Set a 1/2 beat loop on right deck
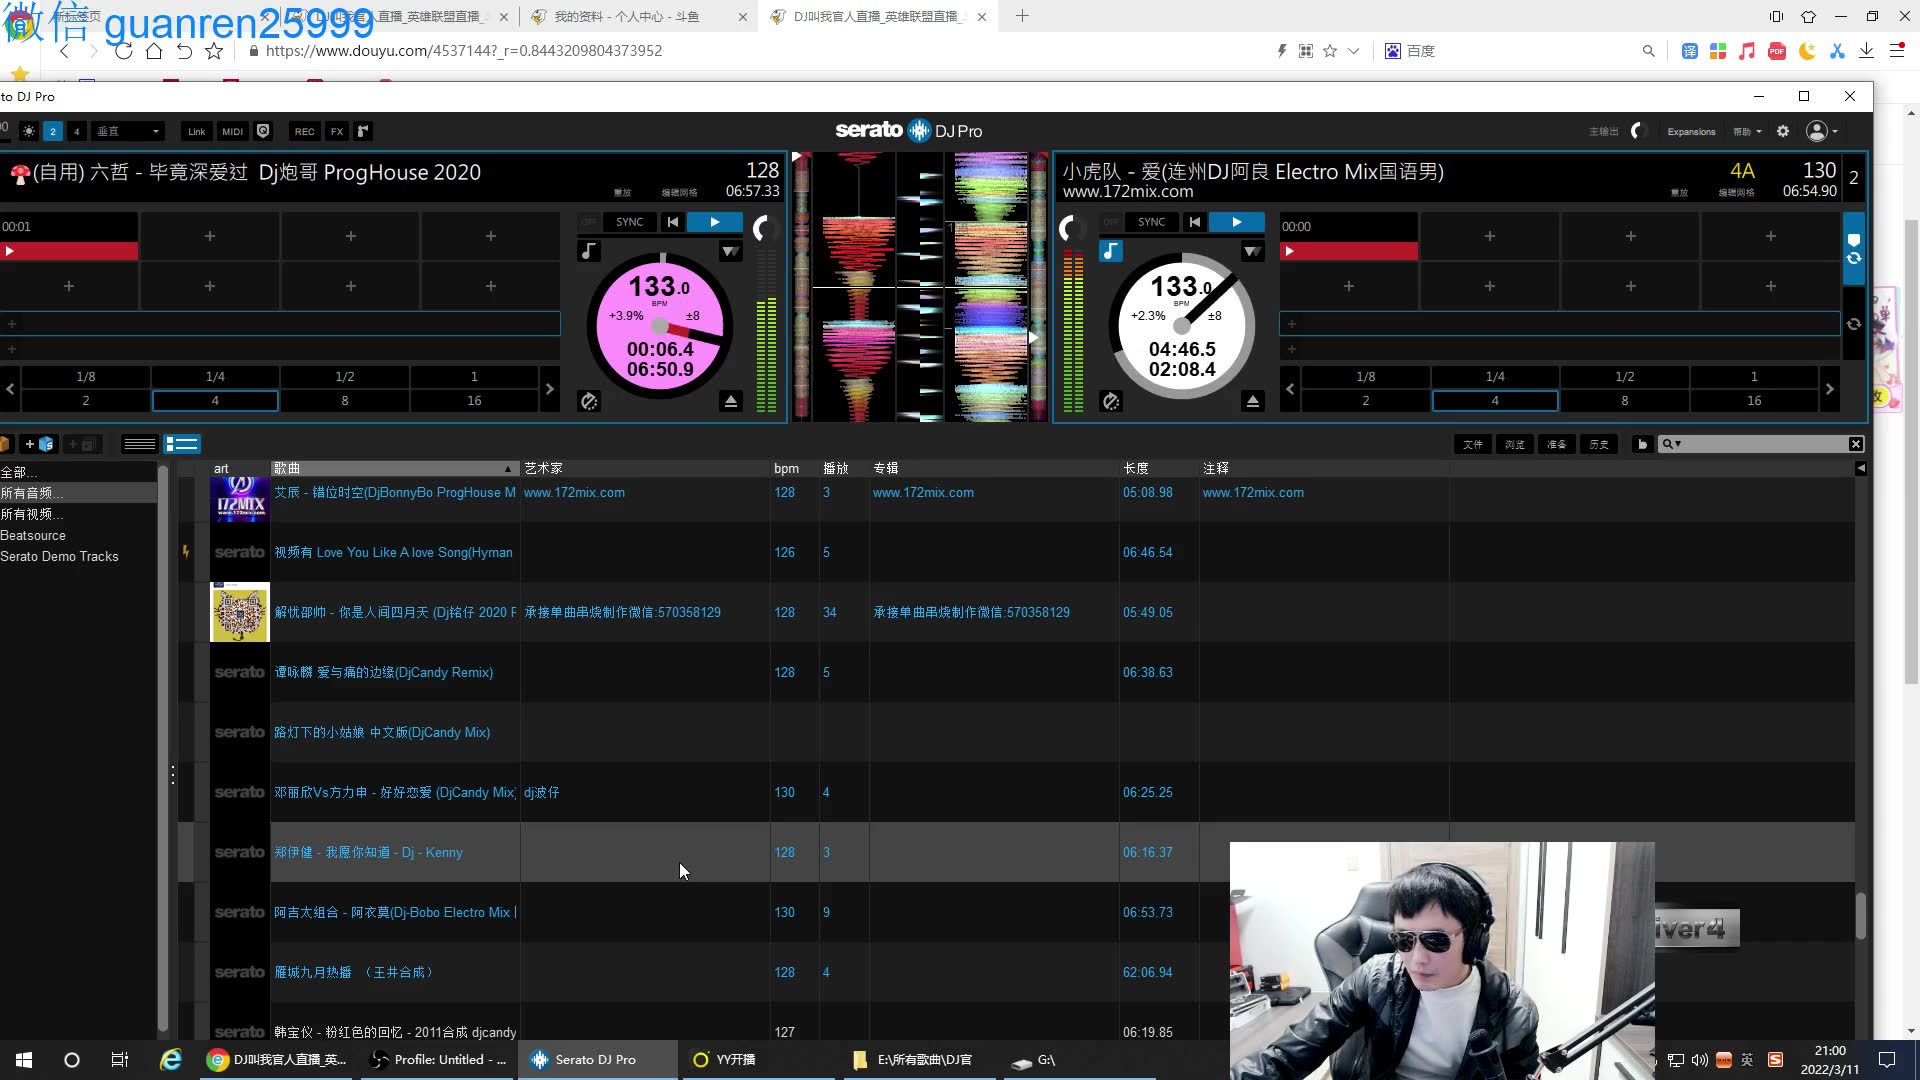 click(x=1624, y=377)
